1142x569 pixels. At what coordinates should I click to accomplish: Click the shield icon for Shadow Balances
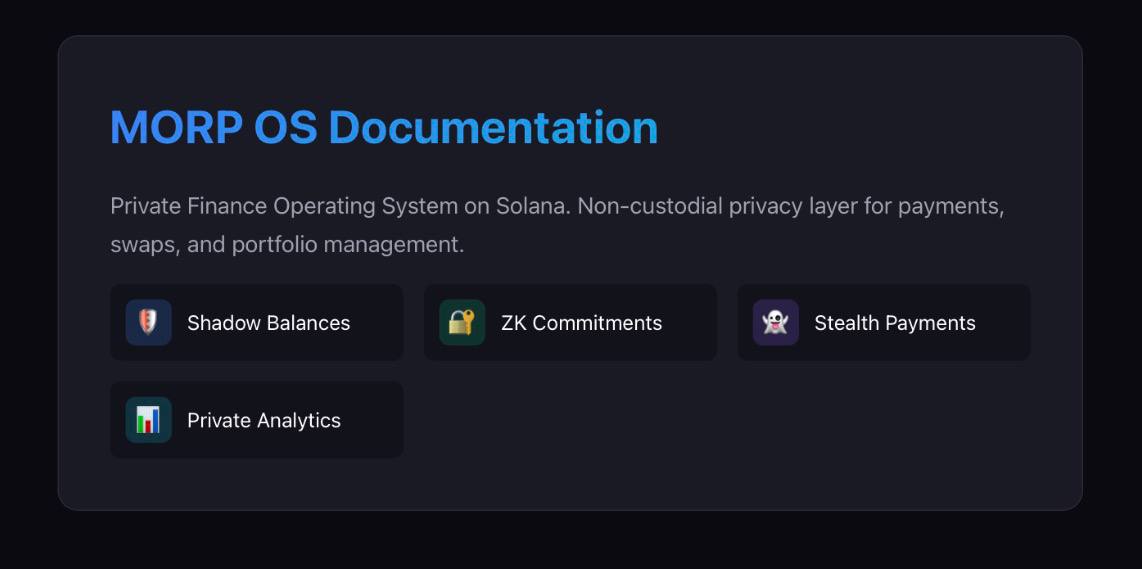point(149,322)
